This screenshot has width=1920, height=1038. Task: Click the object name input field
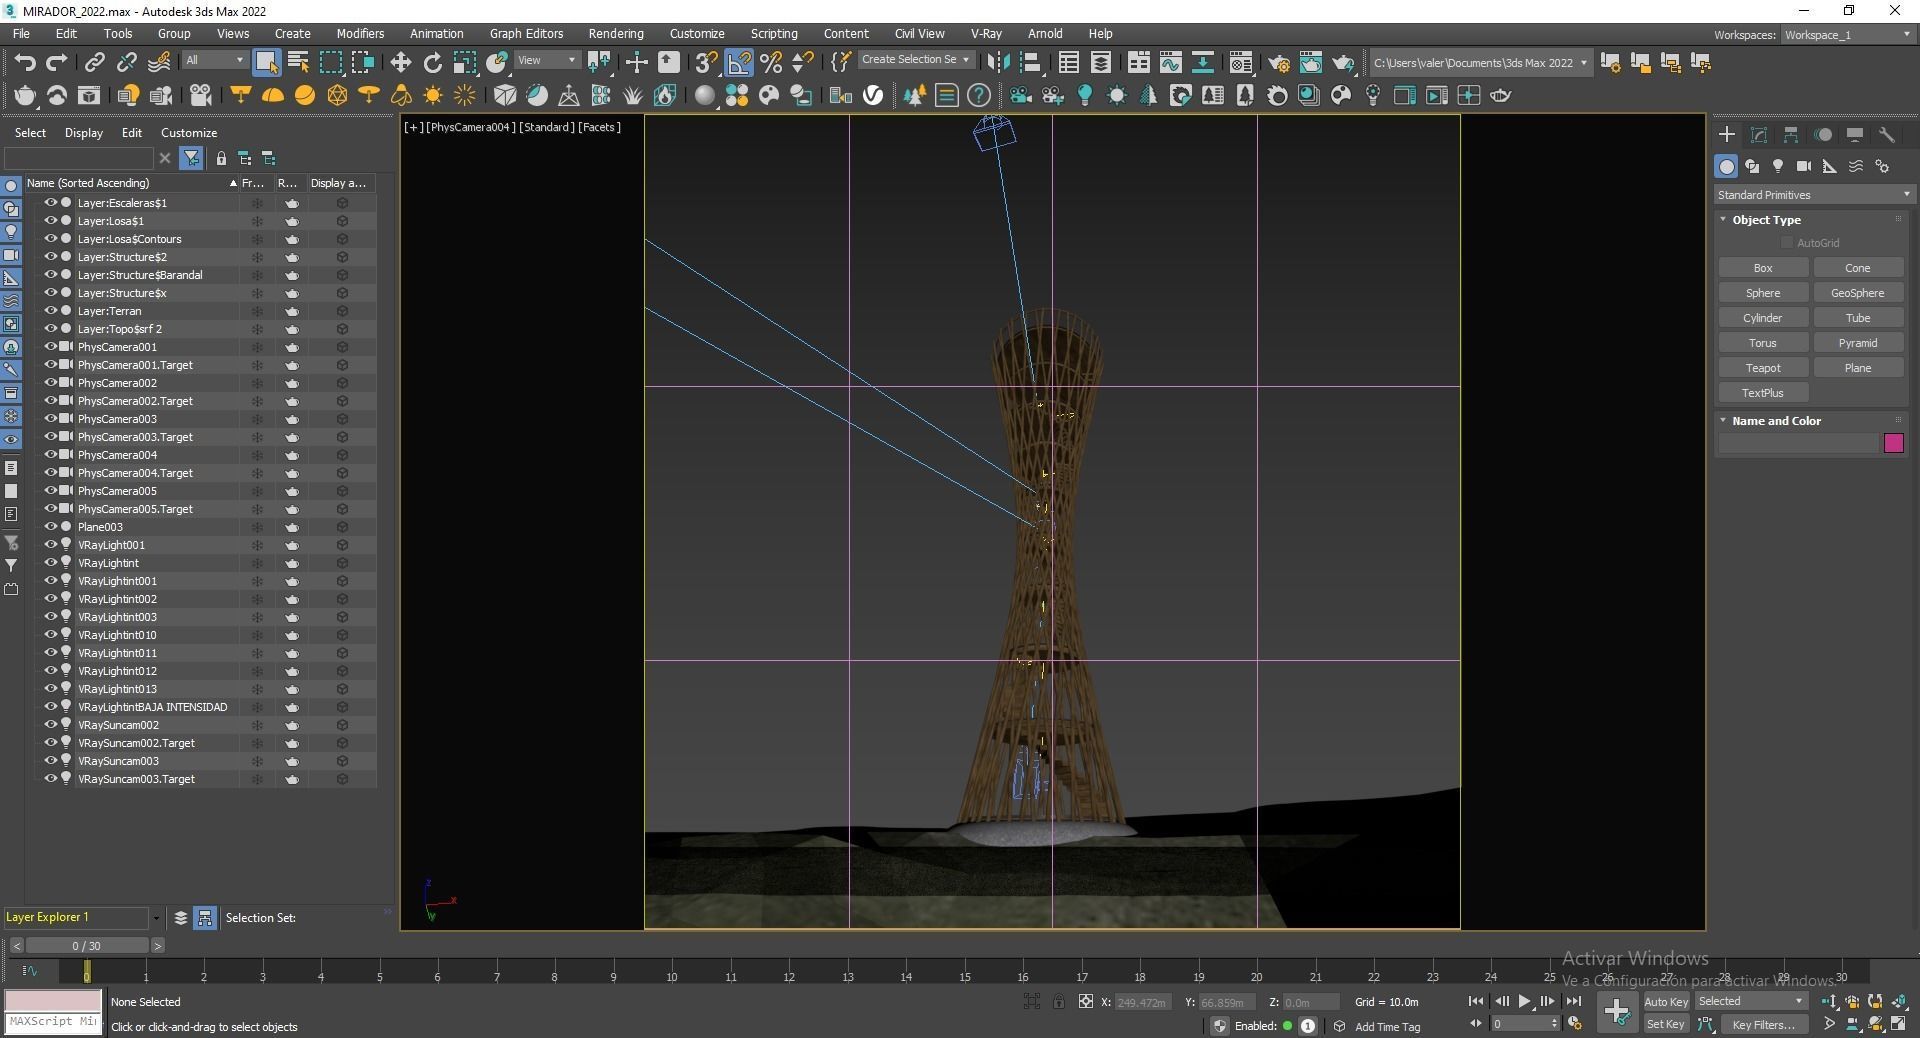(1799, 443)
